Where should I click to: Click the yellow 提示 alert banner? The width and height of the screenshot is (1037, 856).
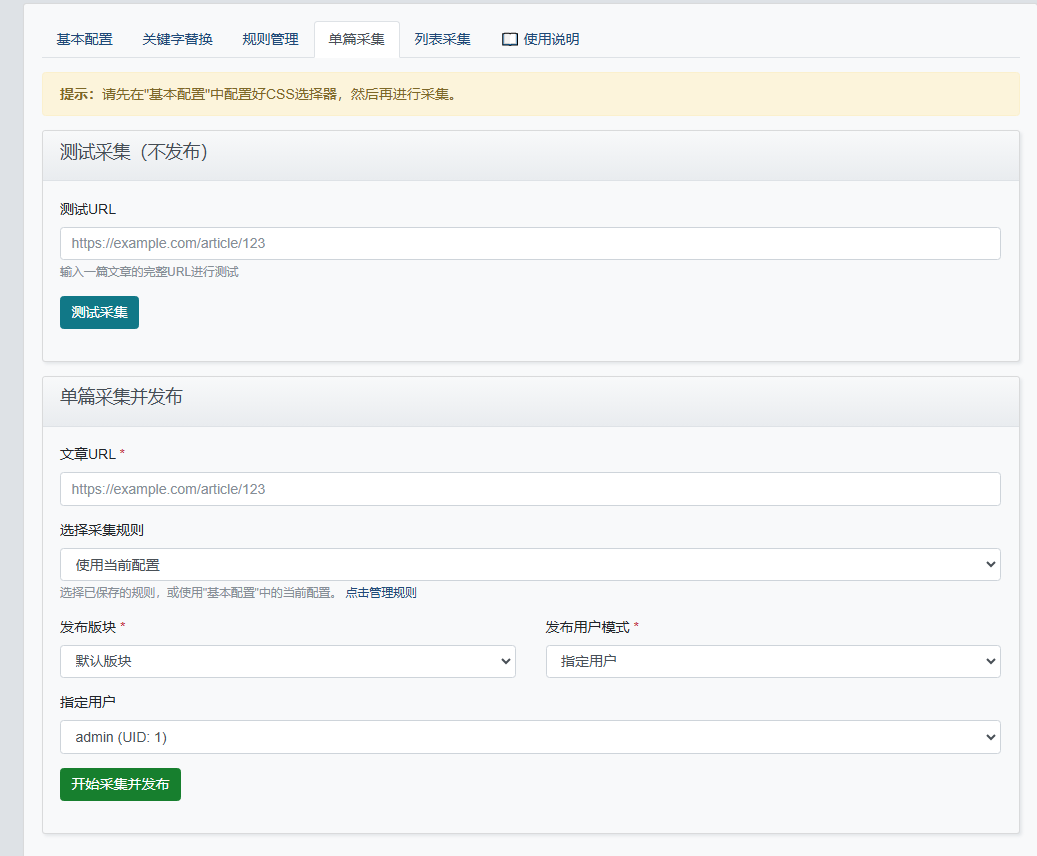click(x=530, y=94)
